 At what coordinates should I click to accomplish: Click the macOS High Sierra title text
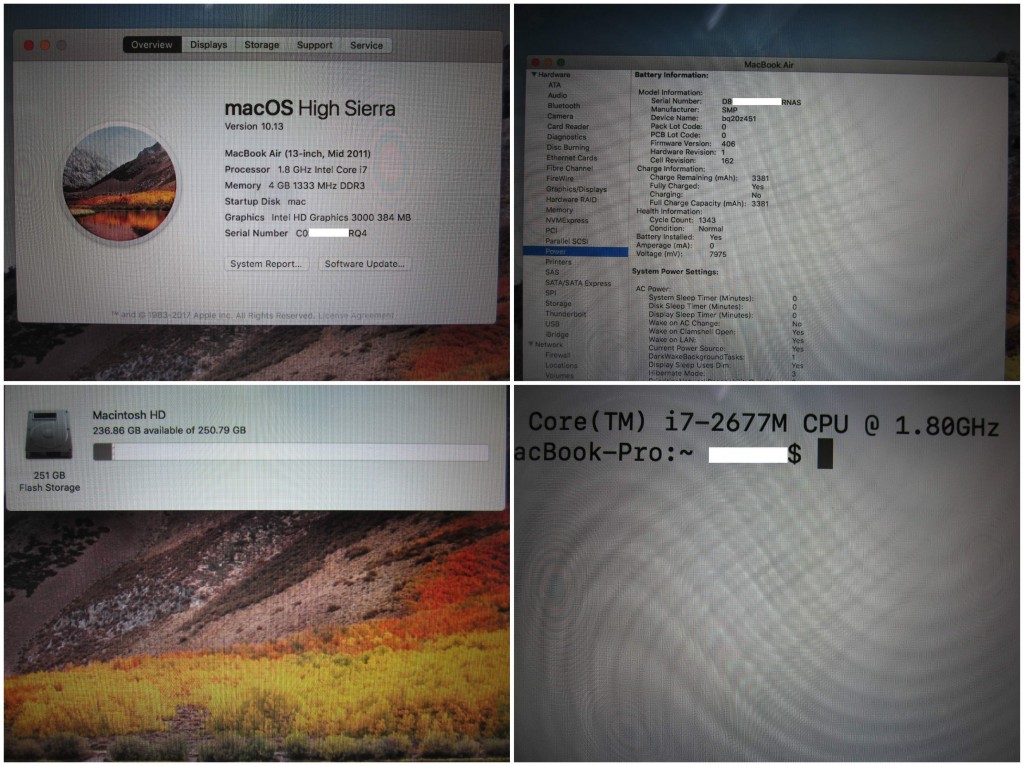click(310, 108)
